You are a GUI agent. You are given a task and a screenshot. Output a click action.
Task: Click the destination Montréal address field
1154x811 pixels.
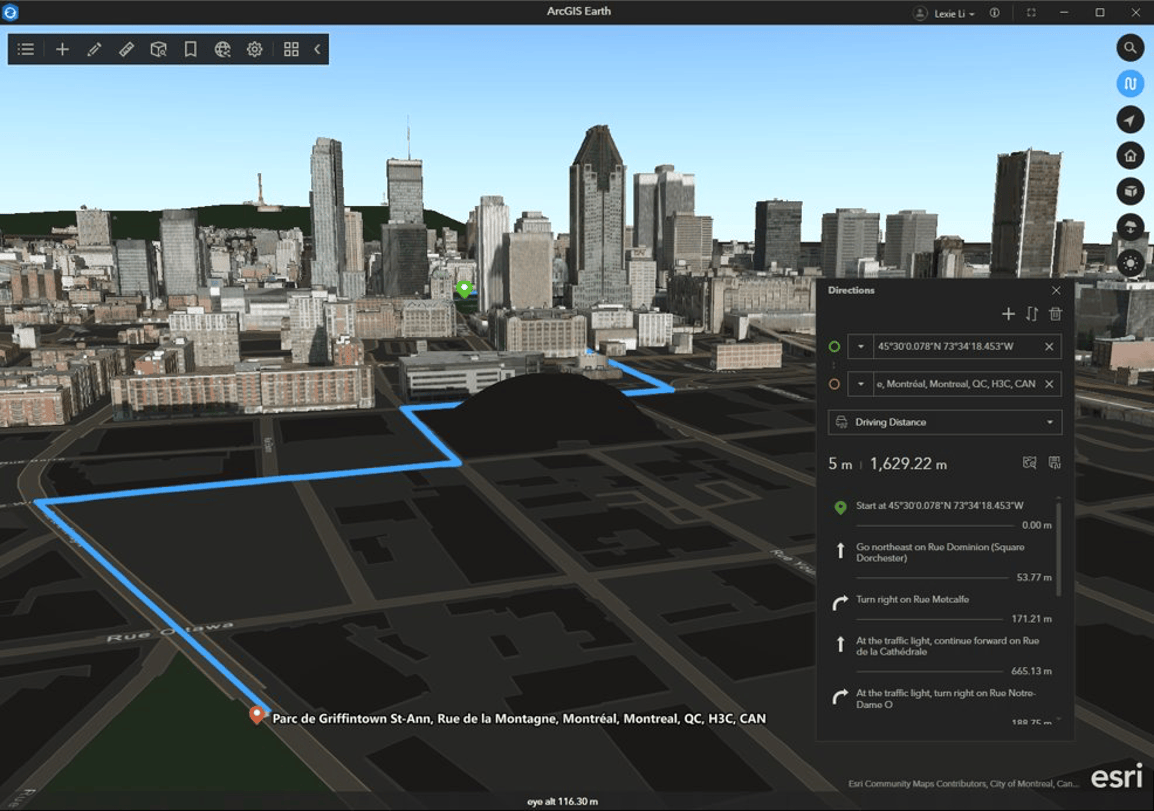955,384
